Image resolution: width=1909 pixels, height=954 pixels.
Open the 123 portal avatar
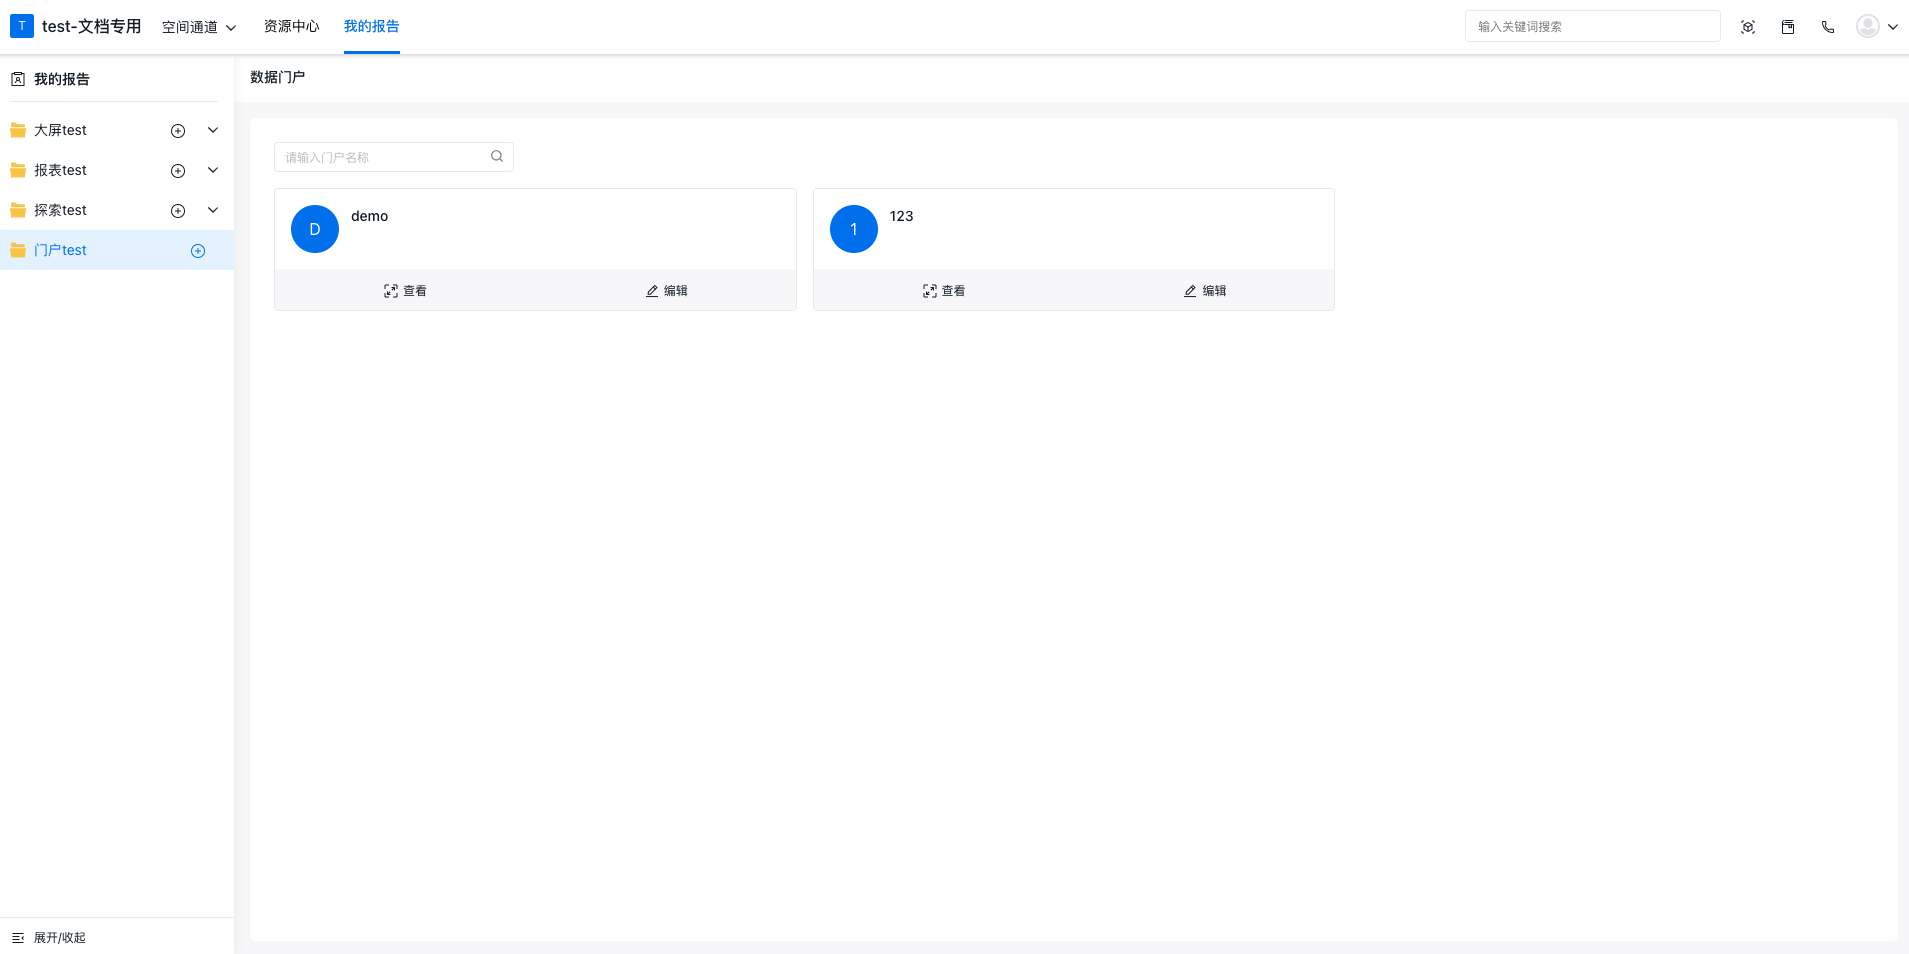854,229
